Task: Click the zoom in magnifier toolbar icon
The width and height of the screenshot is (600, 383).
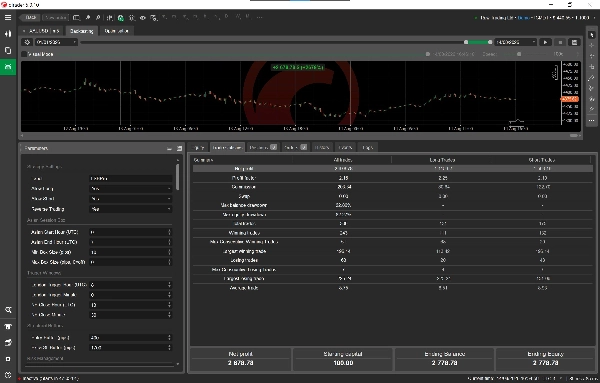Action: [88, 18]
